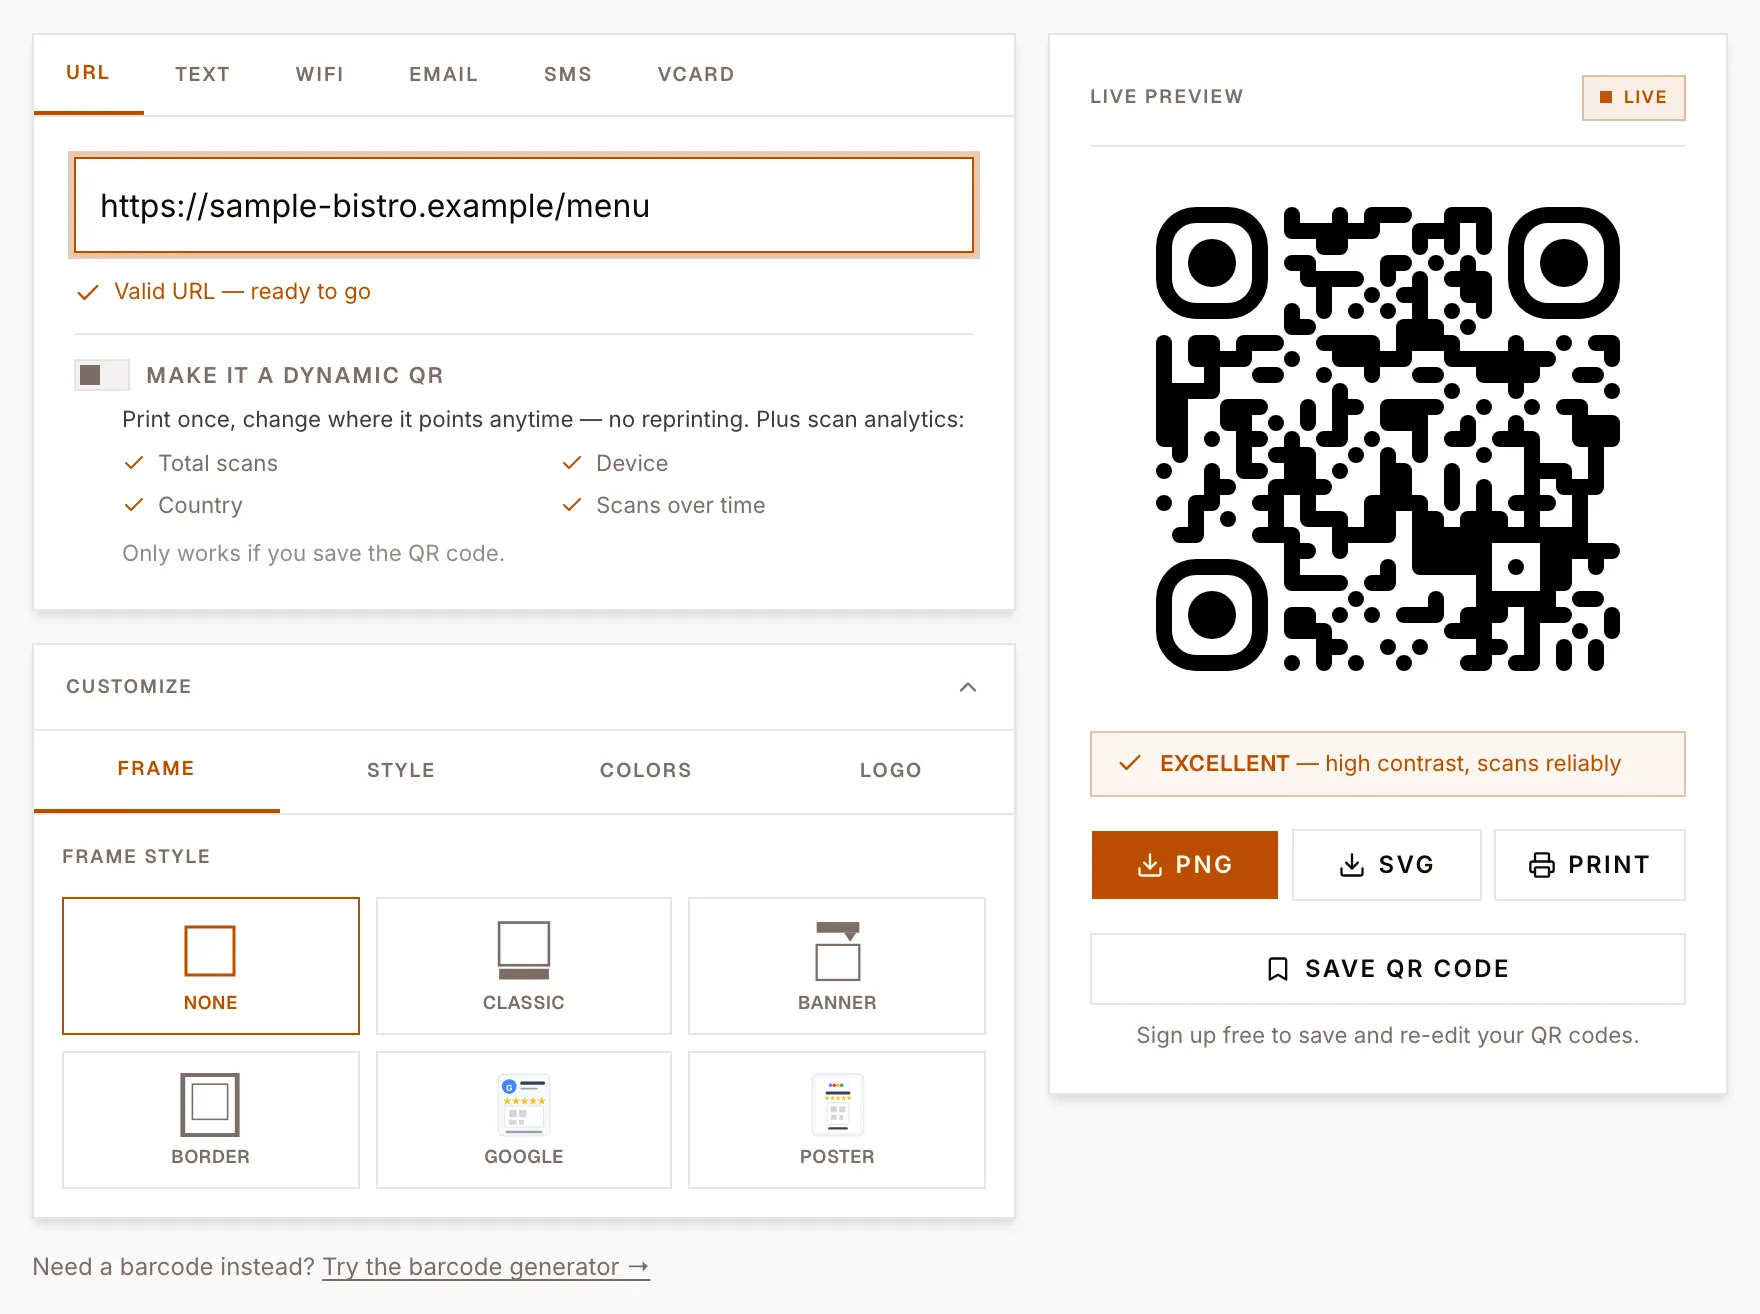Open the barcode generator link
Screen dimensions: 1760x1314
486,1267
